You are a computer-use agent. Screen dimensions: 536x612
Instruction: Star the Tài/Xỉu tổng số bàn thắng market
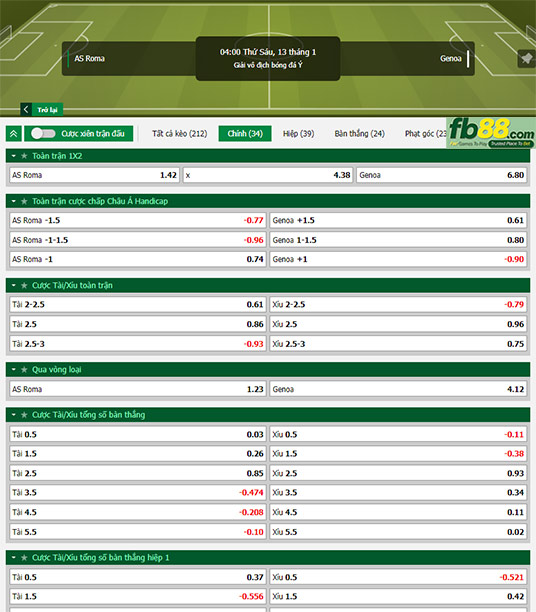click(x=24, y=415)
